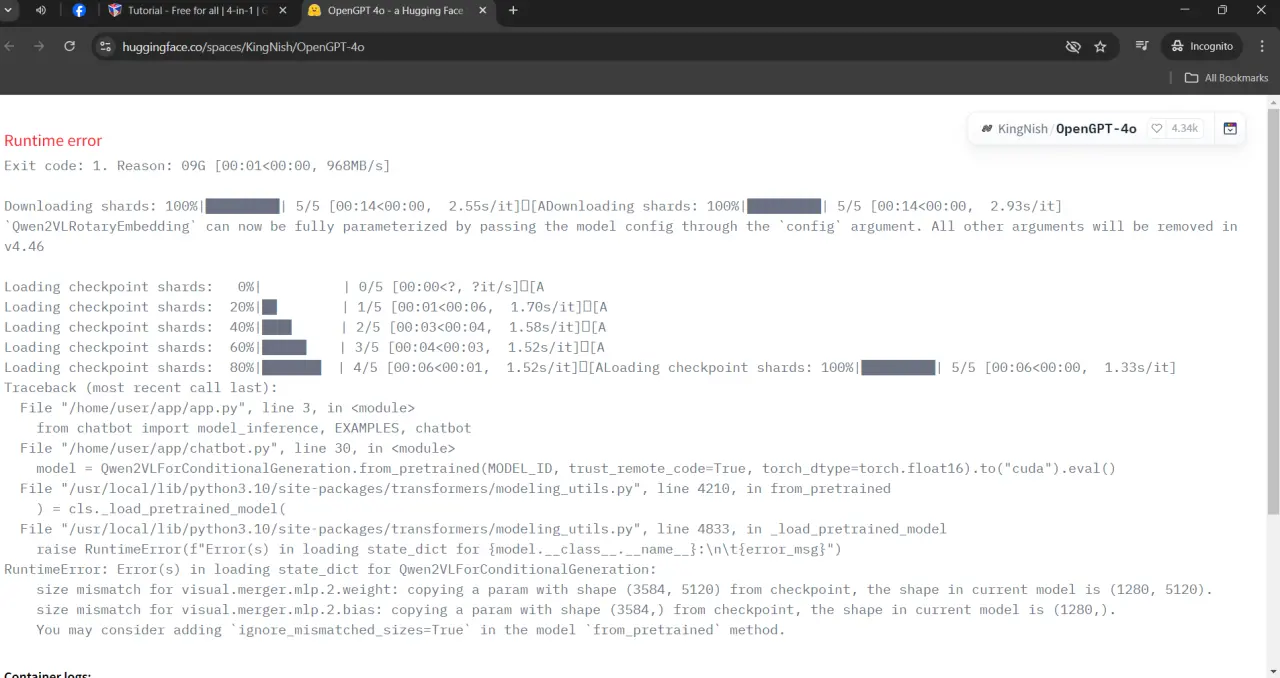Go back to the previous page
Screen dimensions: 1280x678
[x=10, y=46]
